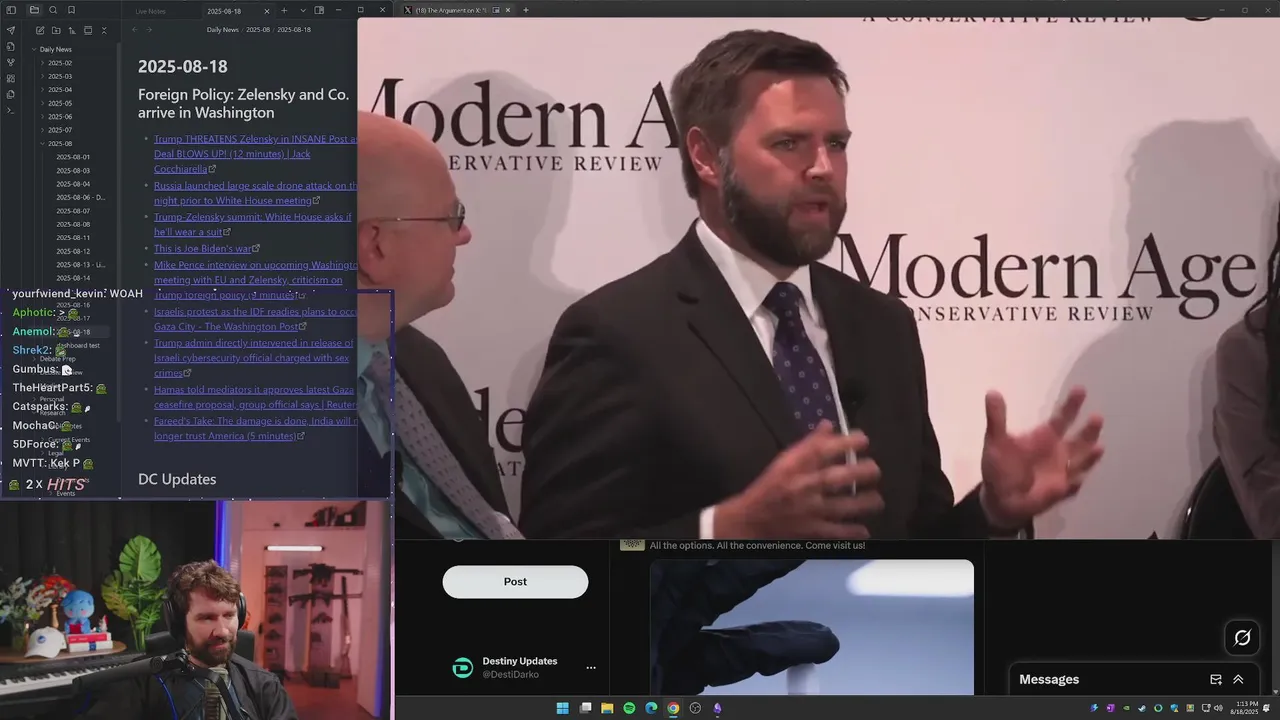The image size is (1280, 720).
Task: Change the file sort order
Action: pyautogui.click(x=72, y=30)
